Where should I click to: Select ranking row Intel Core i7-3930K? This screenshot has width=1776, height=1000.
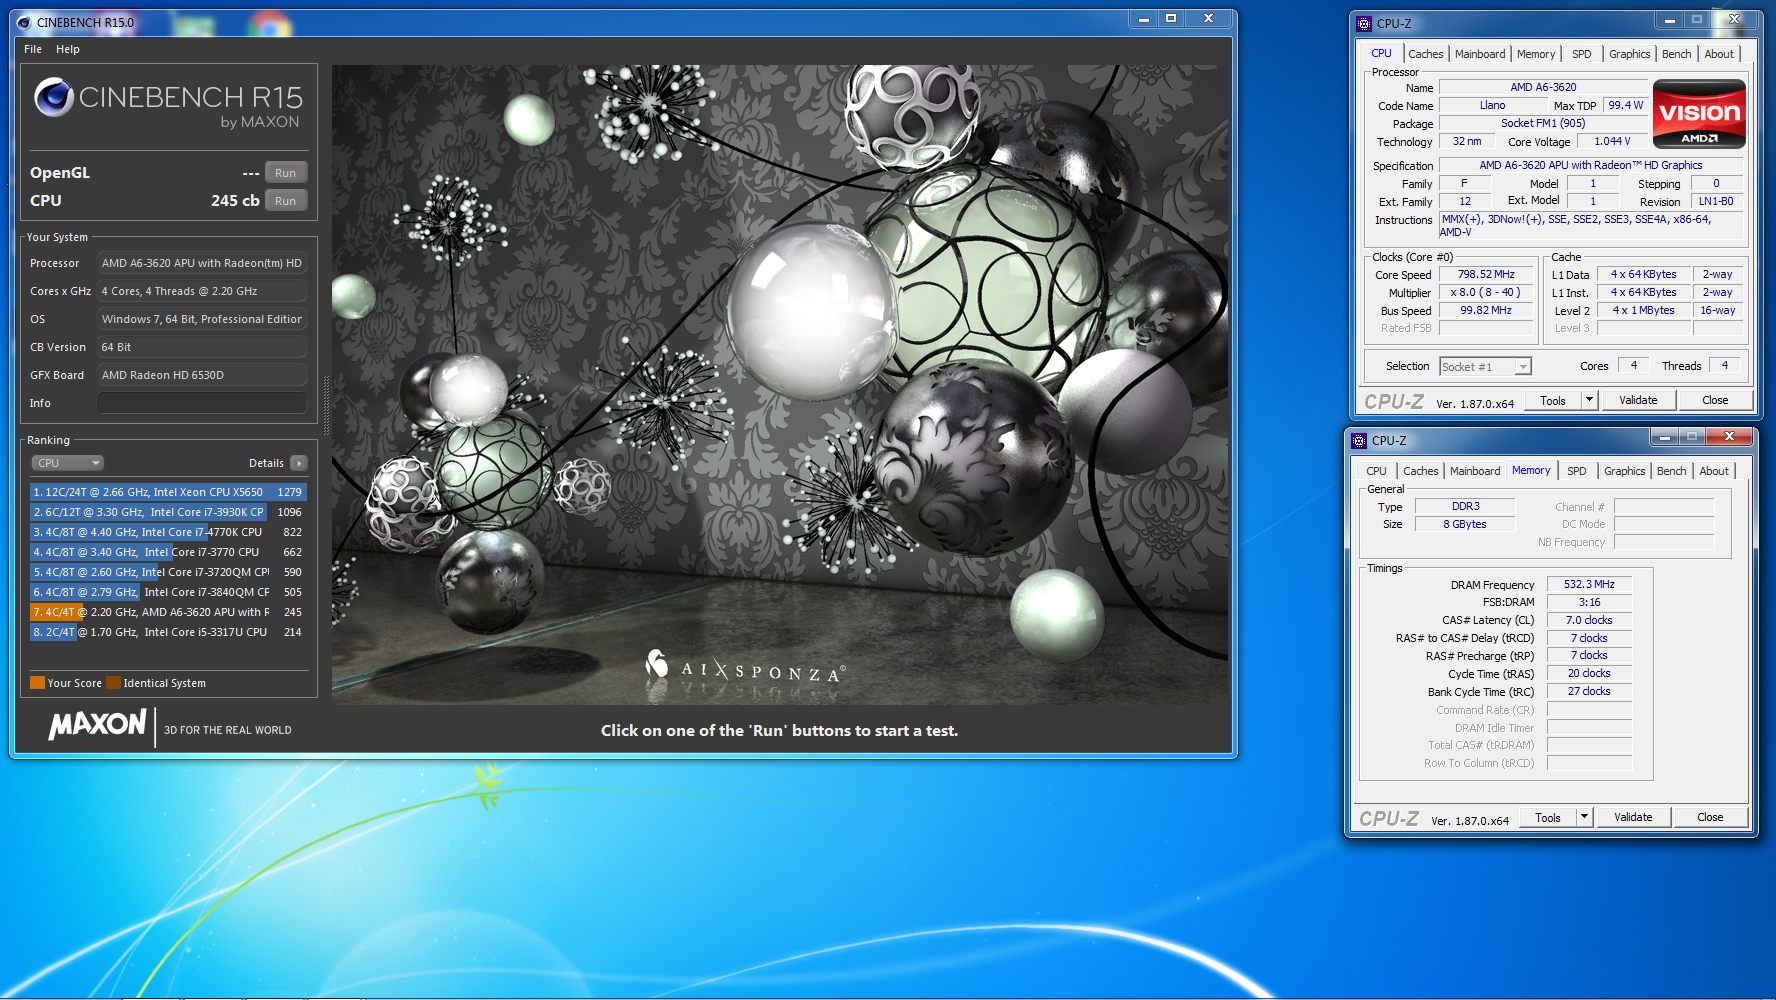click(168, 512)
